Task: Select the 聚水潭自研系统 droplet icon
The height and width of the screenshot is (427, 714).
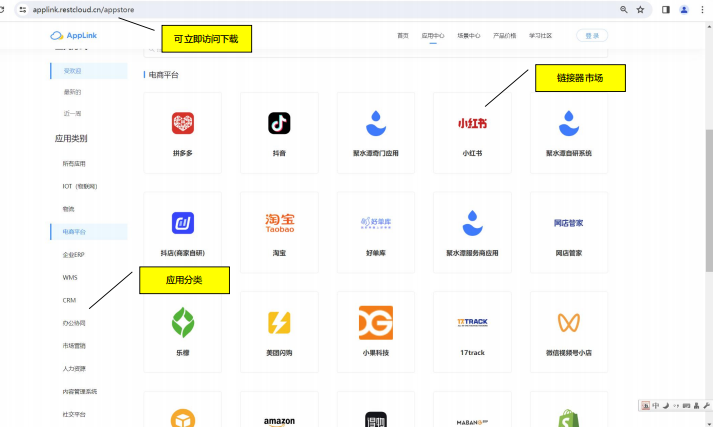Action: coord(569,123)
